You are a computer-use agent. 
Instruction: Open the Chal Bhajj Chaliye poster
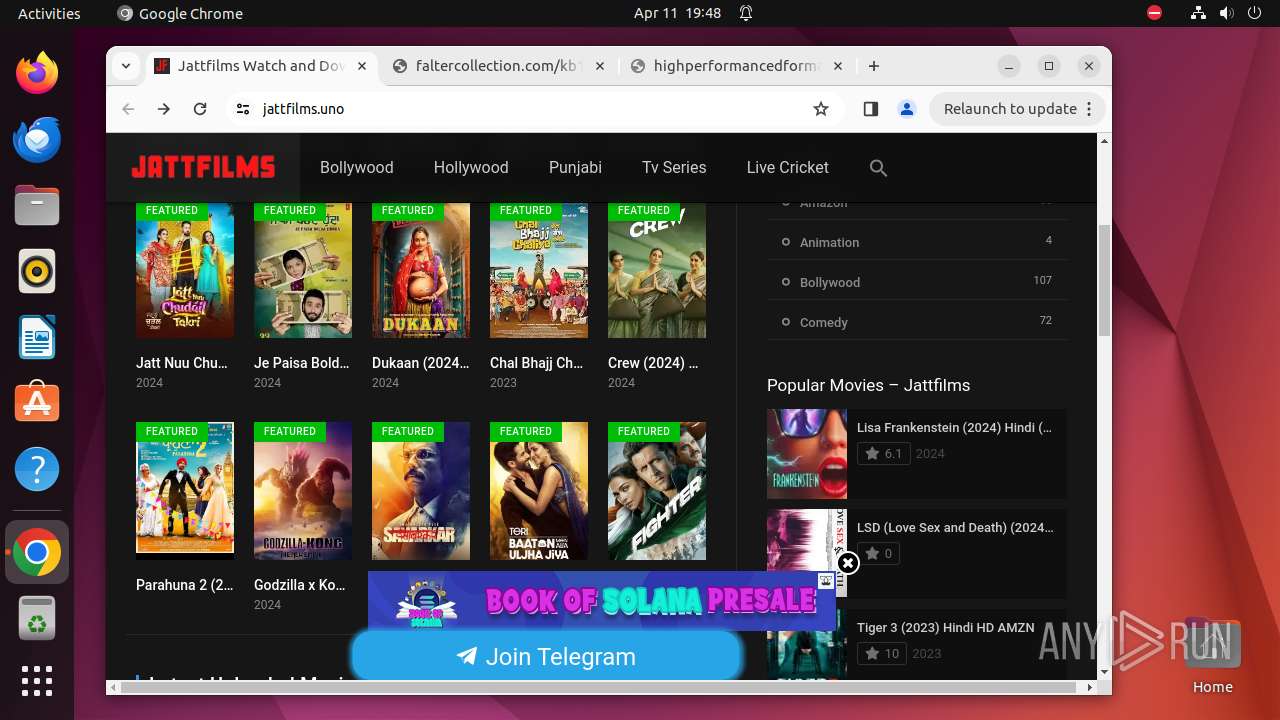[539, 271]
